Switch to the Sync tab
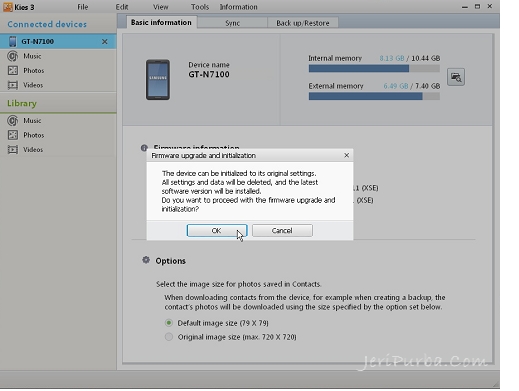The height and width of the screenshot is (391, 519). (x=232, y=23)
